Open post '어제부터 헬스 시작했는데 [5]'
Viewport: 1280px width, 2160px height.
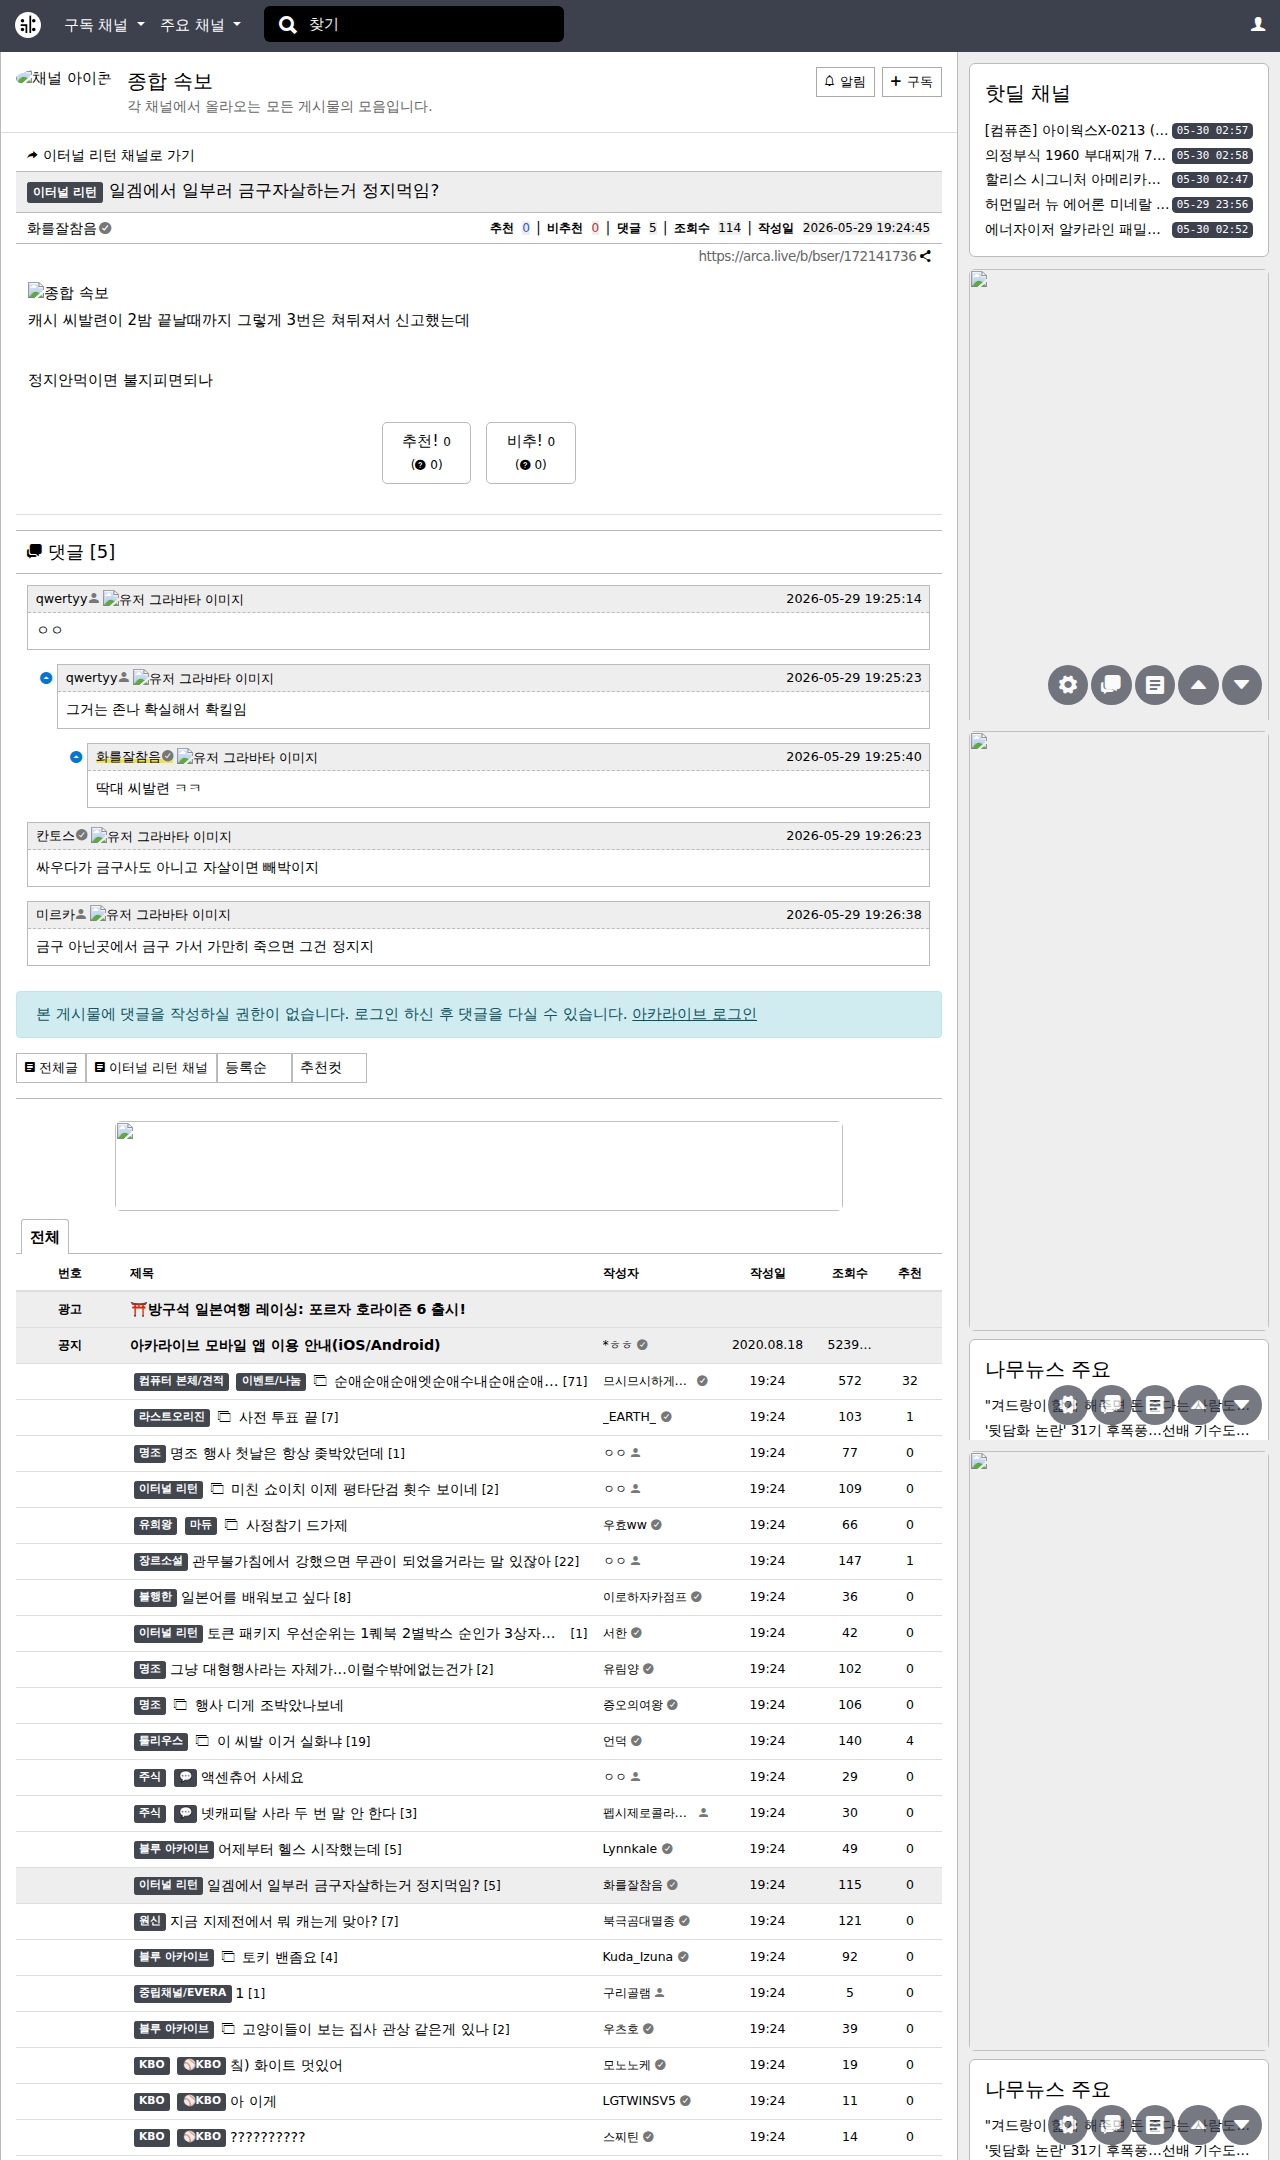[310, 1850]
